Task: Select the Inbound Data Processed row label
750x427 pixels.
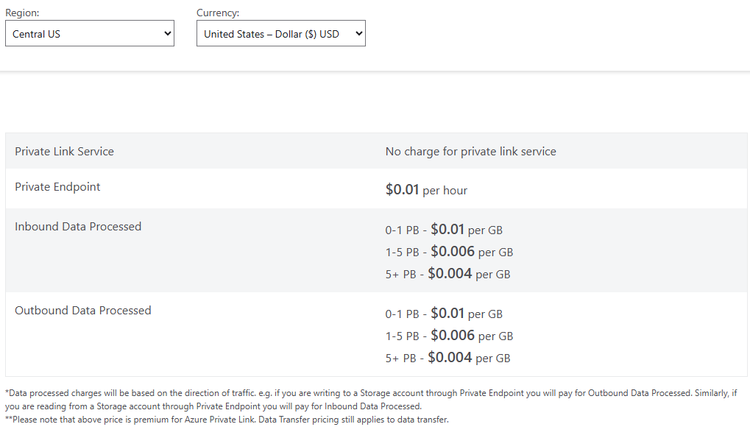Action: coord(78,227)
